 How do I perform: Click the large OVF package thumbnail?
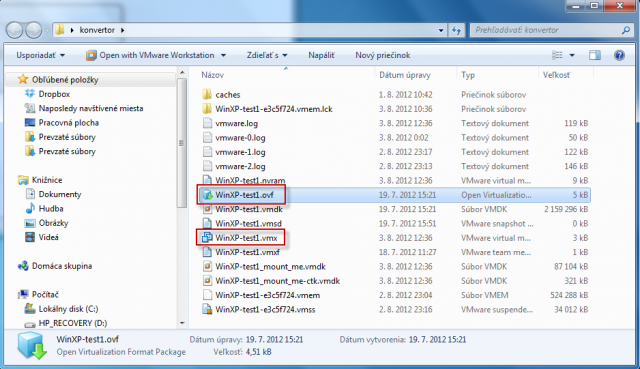click(x=32, y=345)
